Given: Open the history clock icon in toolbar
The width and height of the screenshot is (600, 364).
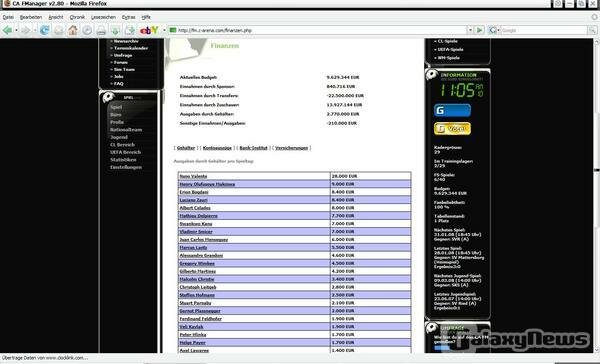Looking at the screenshot, I should coord(87,30).
